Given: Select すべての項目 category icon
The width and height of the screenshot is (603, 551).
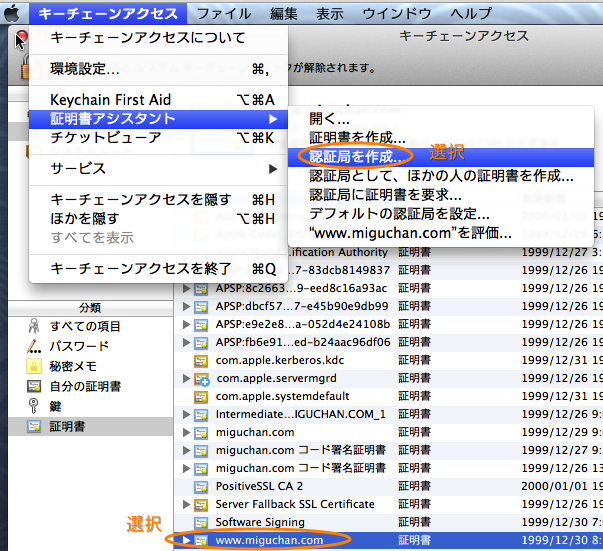Looking at the screenshot, I should point(34,326).
